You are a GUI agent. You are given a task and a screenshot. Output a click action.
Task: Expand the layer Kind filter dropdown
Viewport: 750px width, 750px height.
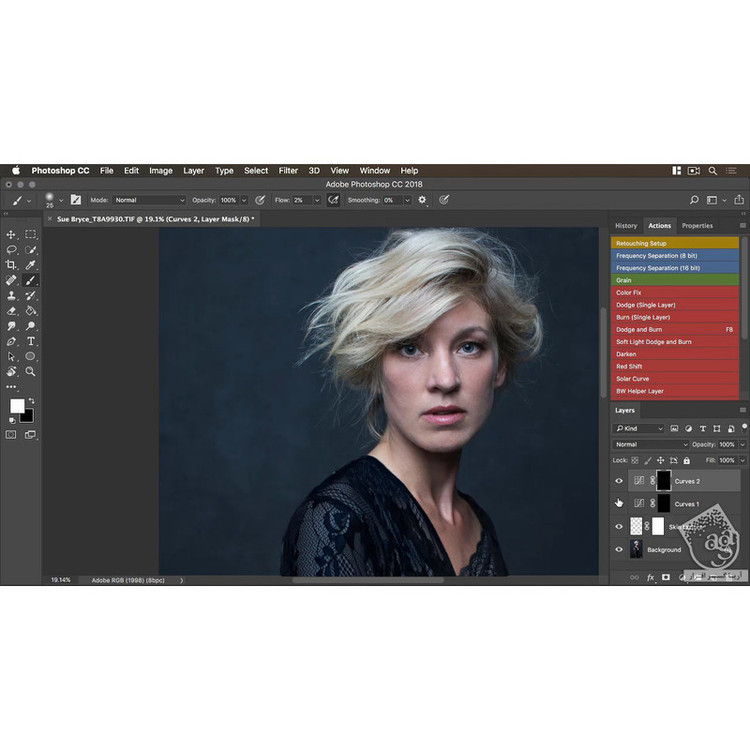(639, 429)
